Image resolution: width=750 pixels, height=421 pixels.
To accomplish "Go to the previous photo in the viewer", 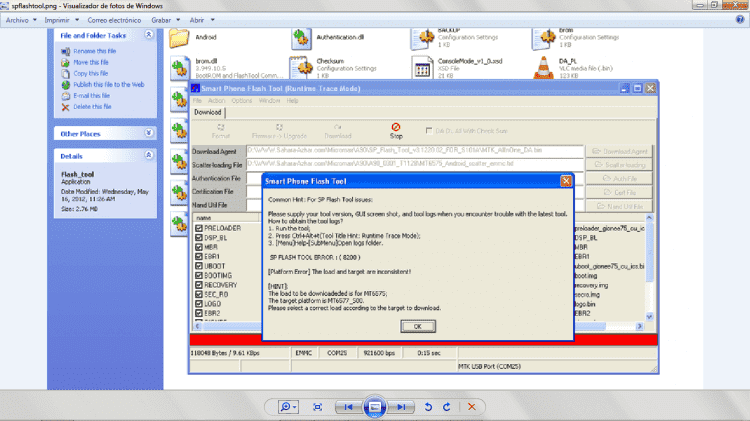I will [348, 407].
